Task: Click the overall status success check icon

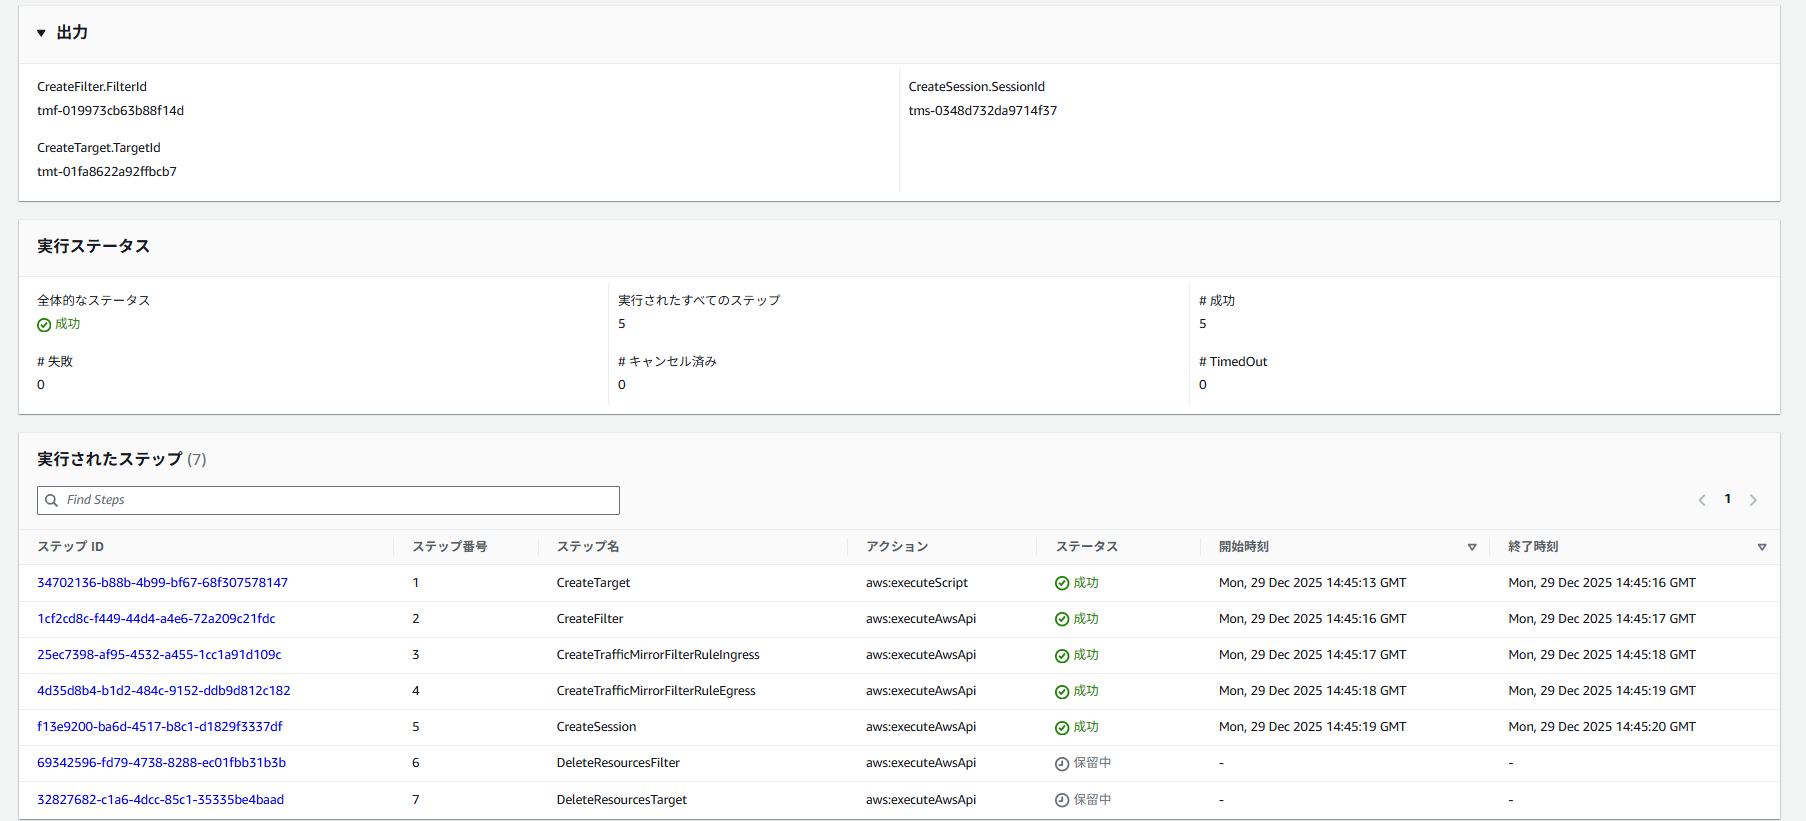Action: pos(44,325)
